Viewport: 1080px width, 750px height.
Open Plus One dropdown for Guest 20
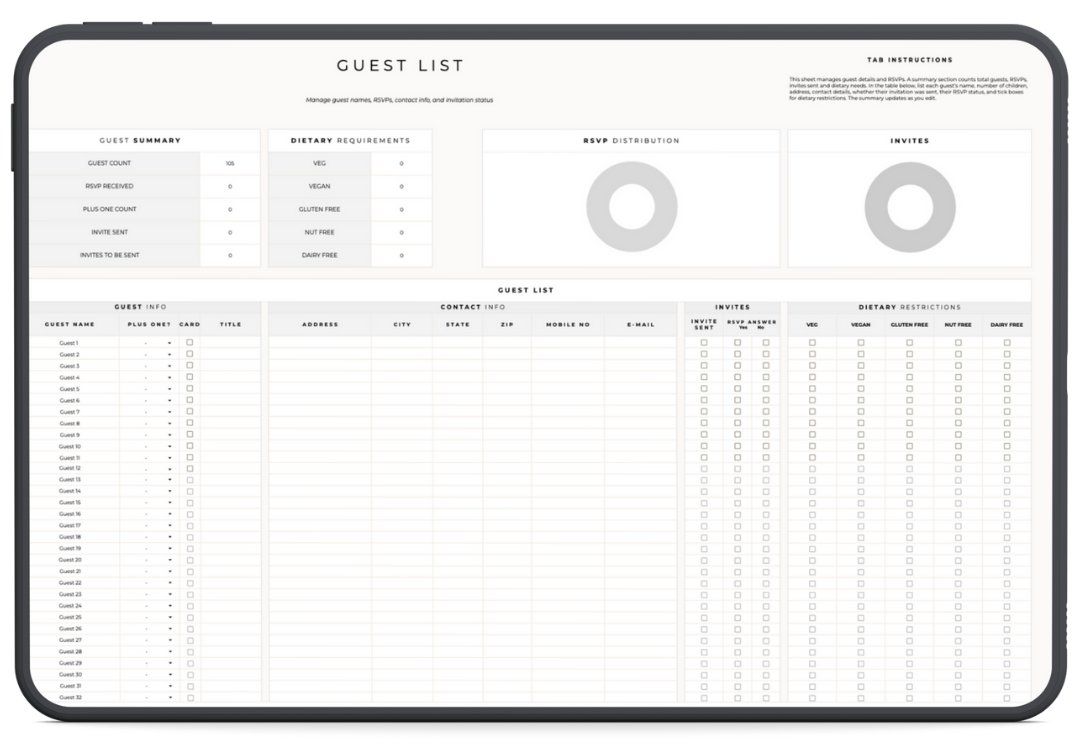click(170, 560)
